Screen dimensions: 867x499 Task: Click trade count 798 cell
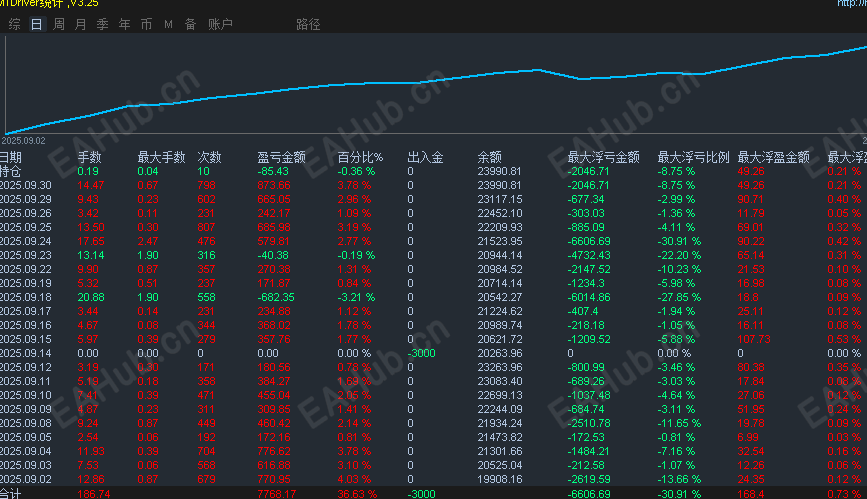pyautogui.click(x=206, y=185)
